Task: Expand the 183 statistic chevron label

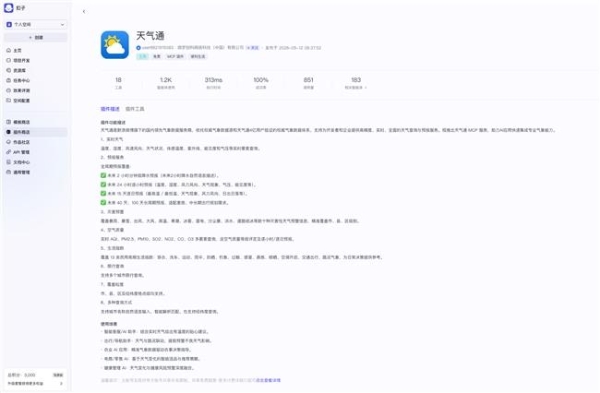Action: click(356, 88)
